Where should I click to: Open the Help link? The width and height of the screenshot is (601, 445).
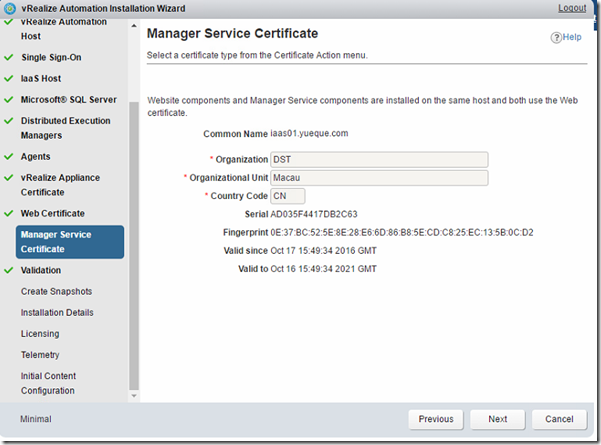pyautogui.click(x=572, y=37)
